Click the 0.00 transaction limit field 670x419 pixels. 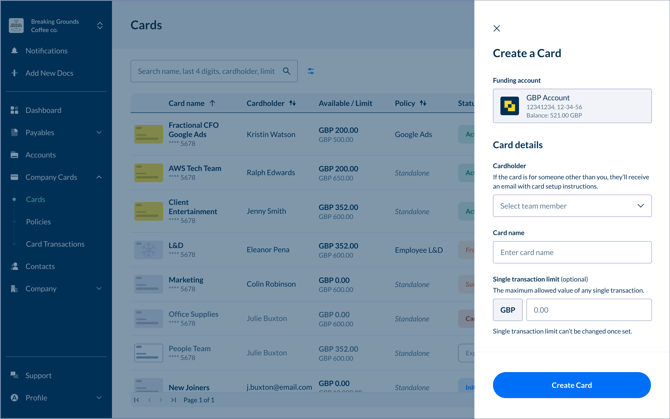coord(589,310)
